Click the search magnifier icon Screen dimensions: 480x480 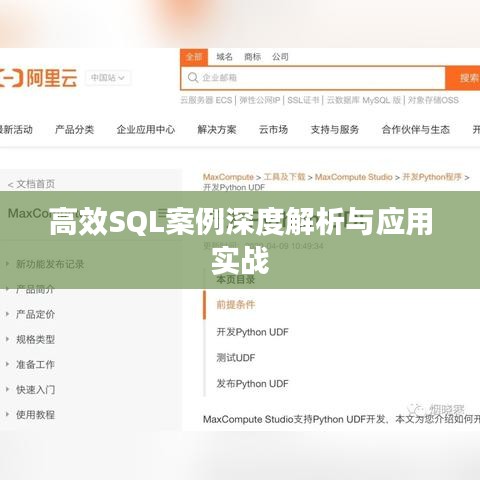[193, 78]
